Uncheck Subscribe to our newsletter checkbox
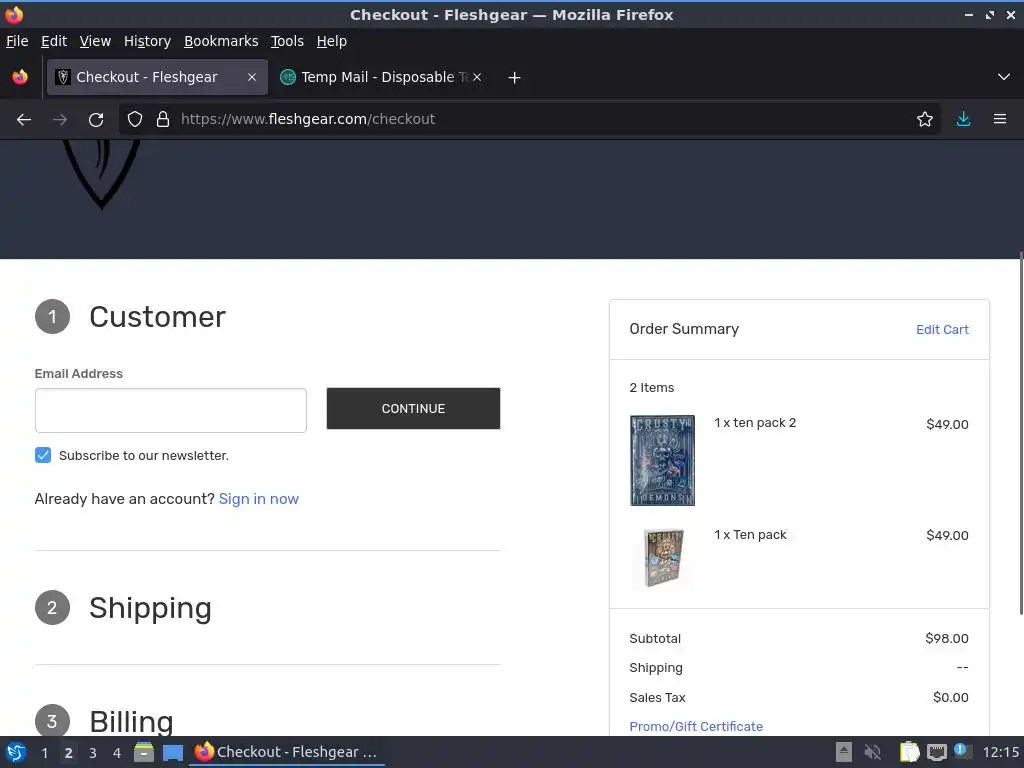The image size is (1024, 768). pyautogui.click(x=43, y=455)
